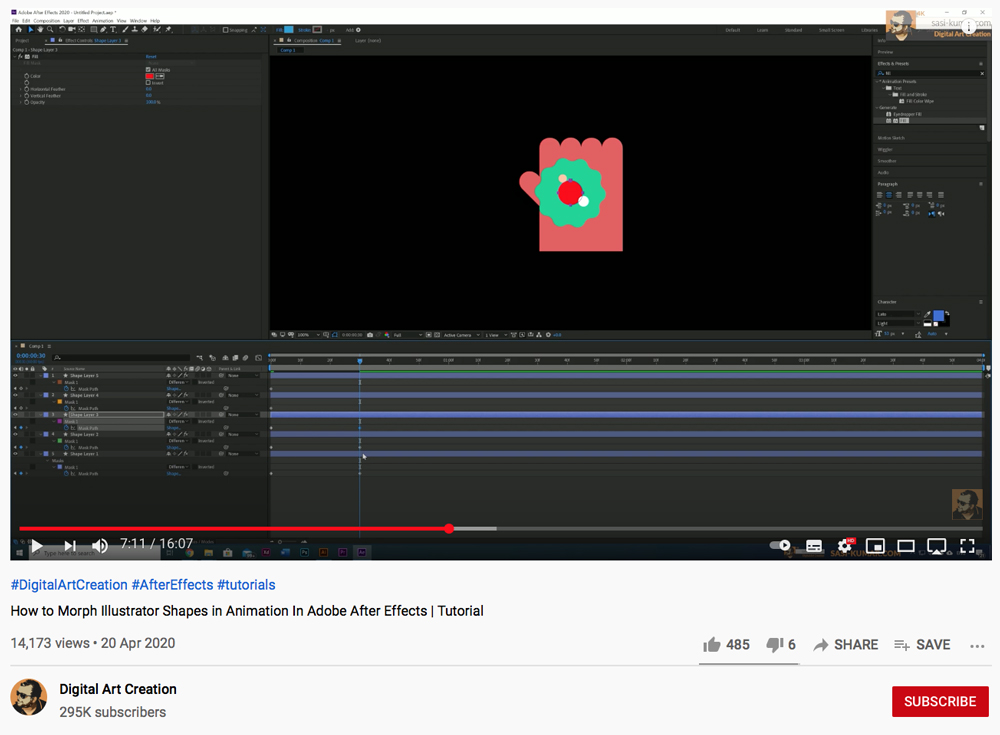Viewport: 1000px width, 735px height.
Task: Hide Shape Layer 1 visibility eye
Action: tap(15, 454)
